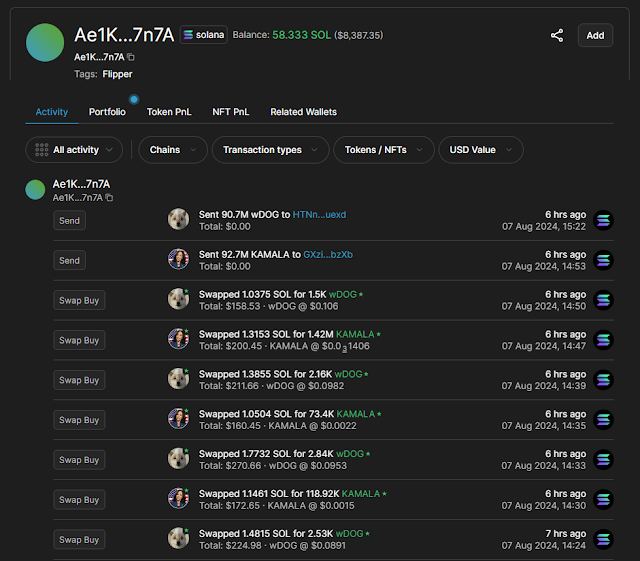Click KAMALA token icon in 14:53 send row

tap(178, 259)
